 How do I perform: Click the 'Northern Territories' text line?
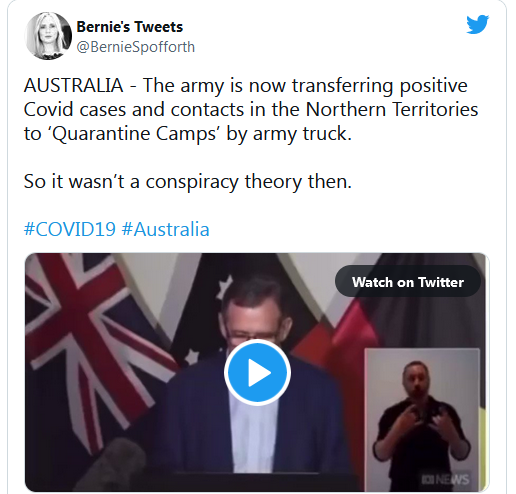[x=251, y=109]
